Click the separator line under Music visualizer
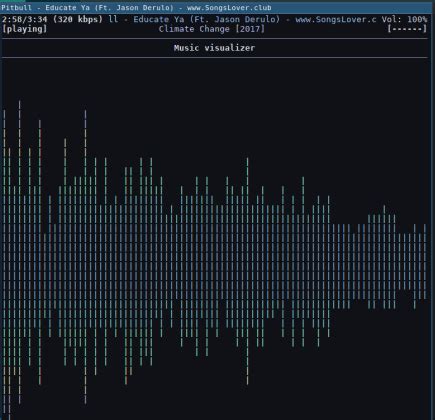 point(214,58)
